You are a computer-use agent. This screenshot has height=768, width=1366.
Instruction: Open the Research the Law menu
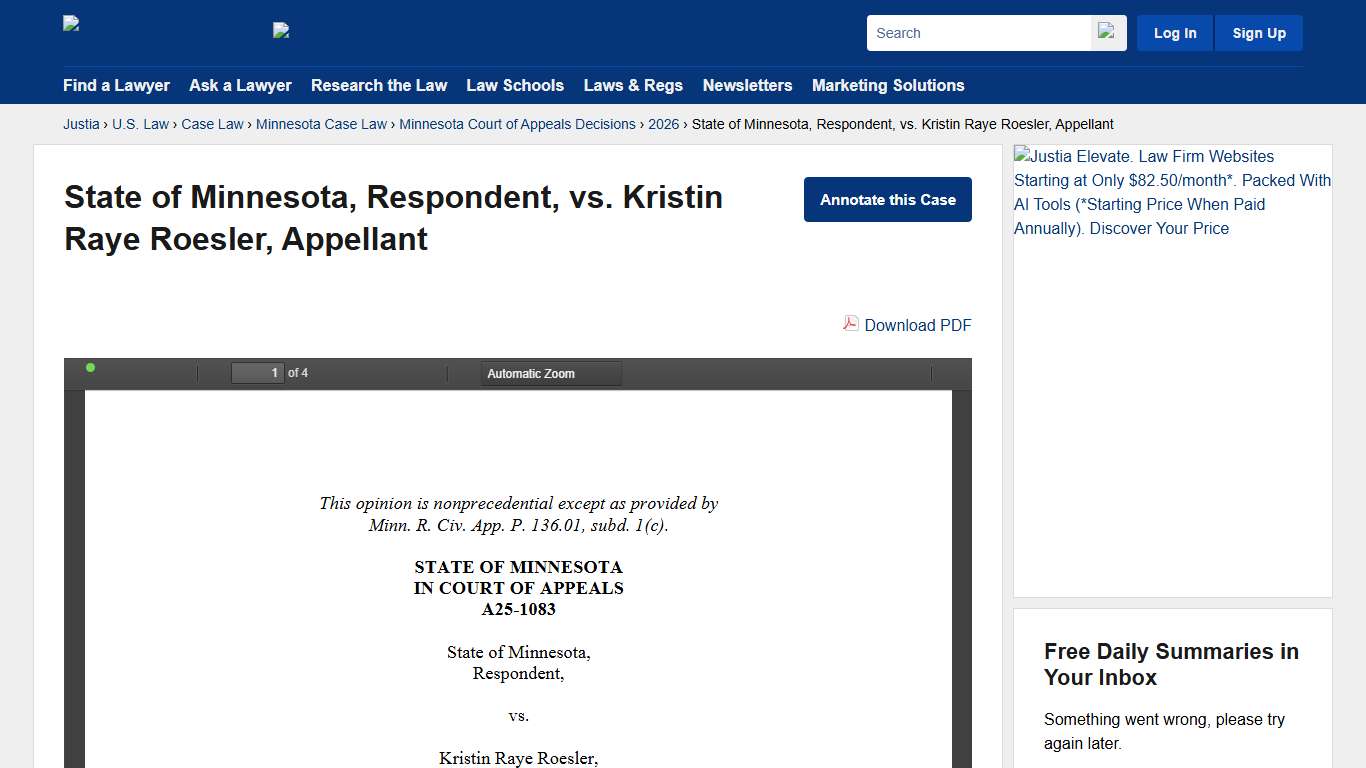coord(379,86)
